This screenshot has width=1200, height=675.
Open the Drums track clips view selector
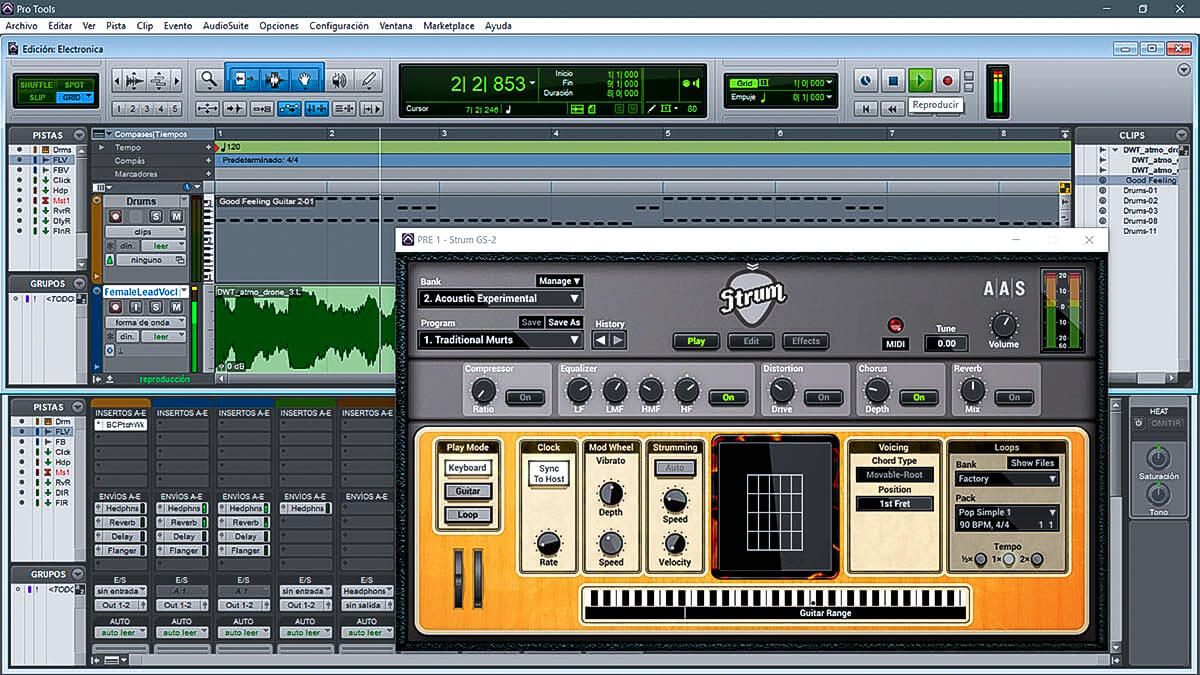(x=148, y=231)
